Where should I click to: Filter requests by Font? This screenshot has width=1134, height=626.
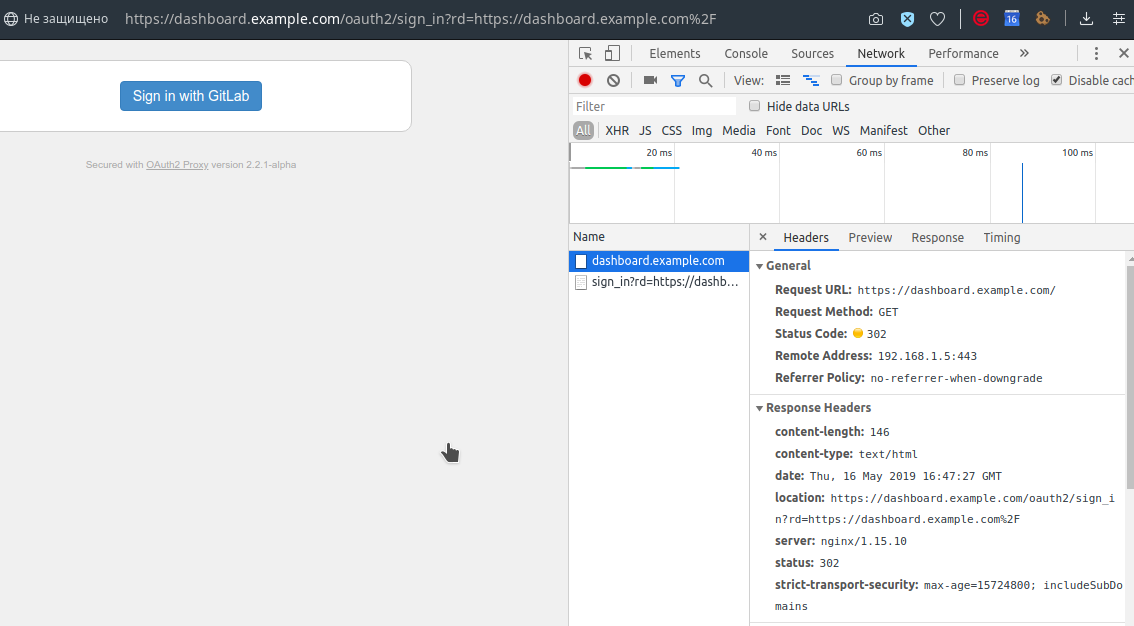coord(778,131)
